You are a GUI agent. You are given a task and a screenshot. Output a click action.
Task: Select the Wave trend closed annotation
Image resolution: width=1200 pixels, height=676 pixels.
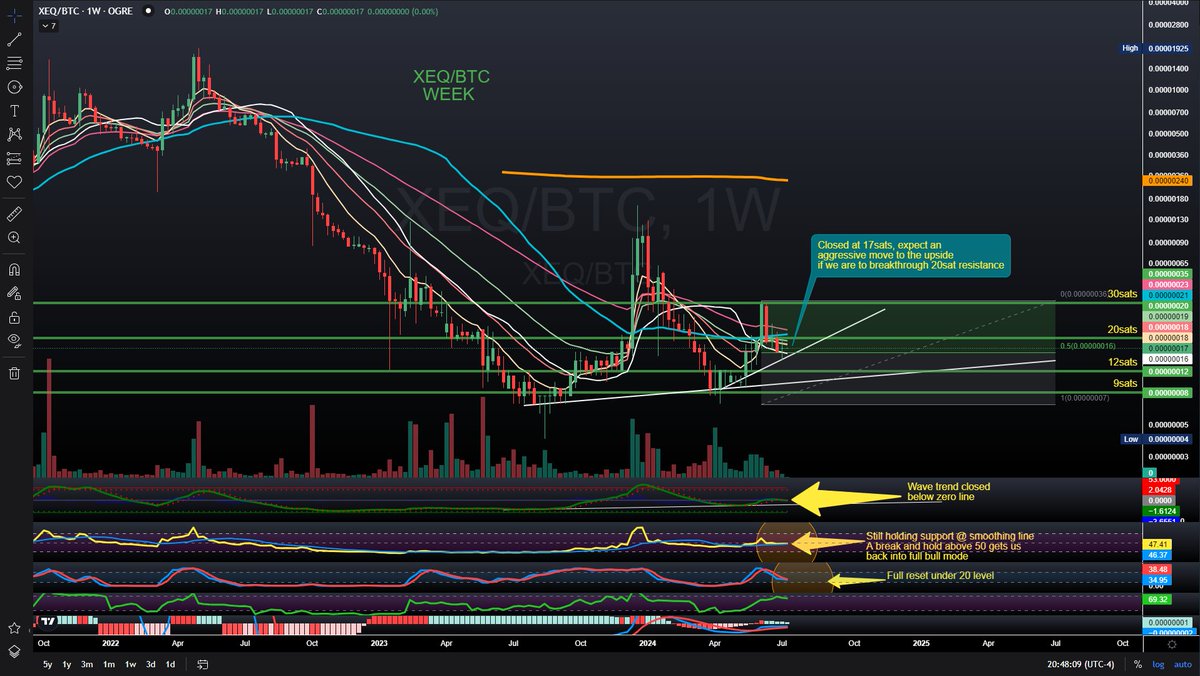(948, 491)
